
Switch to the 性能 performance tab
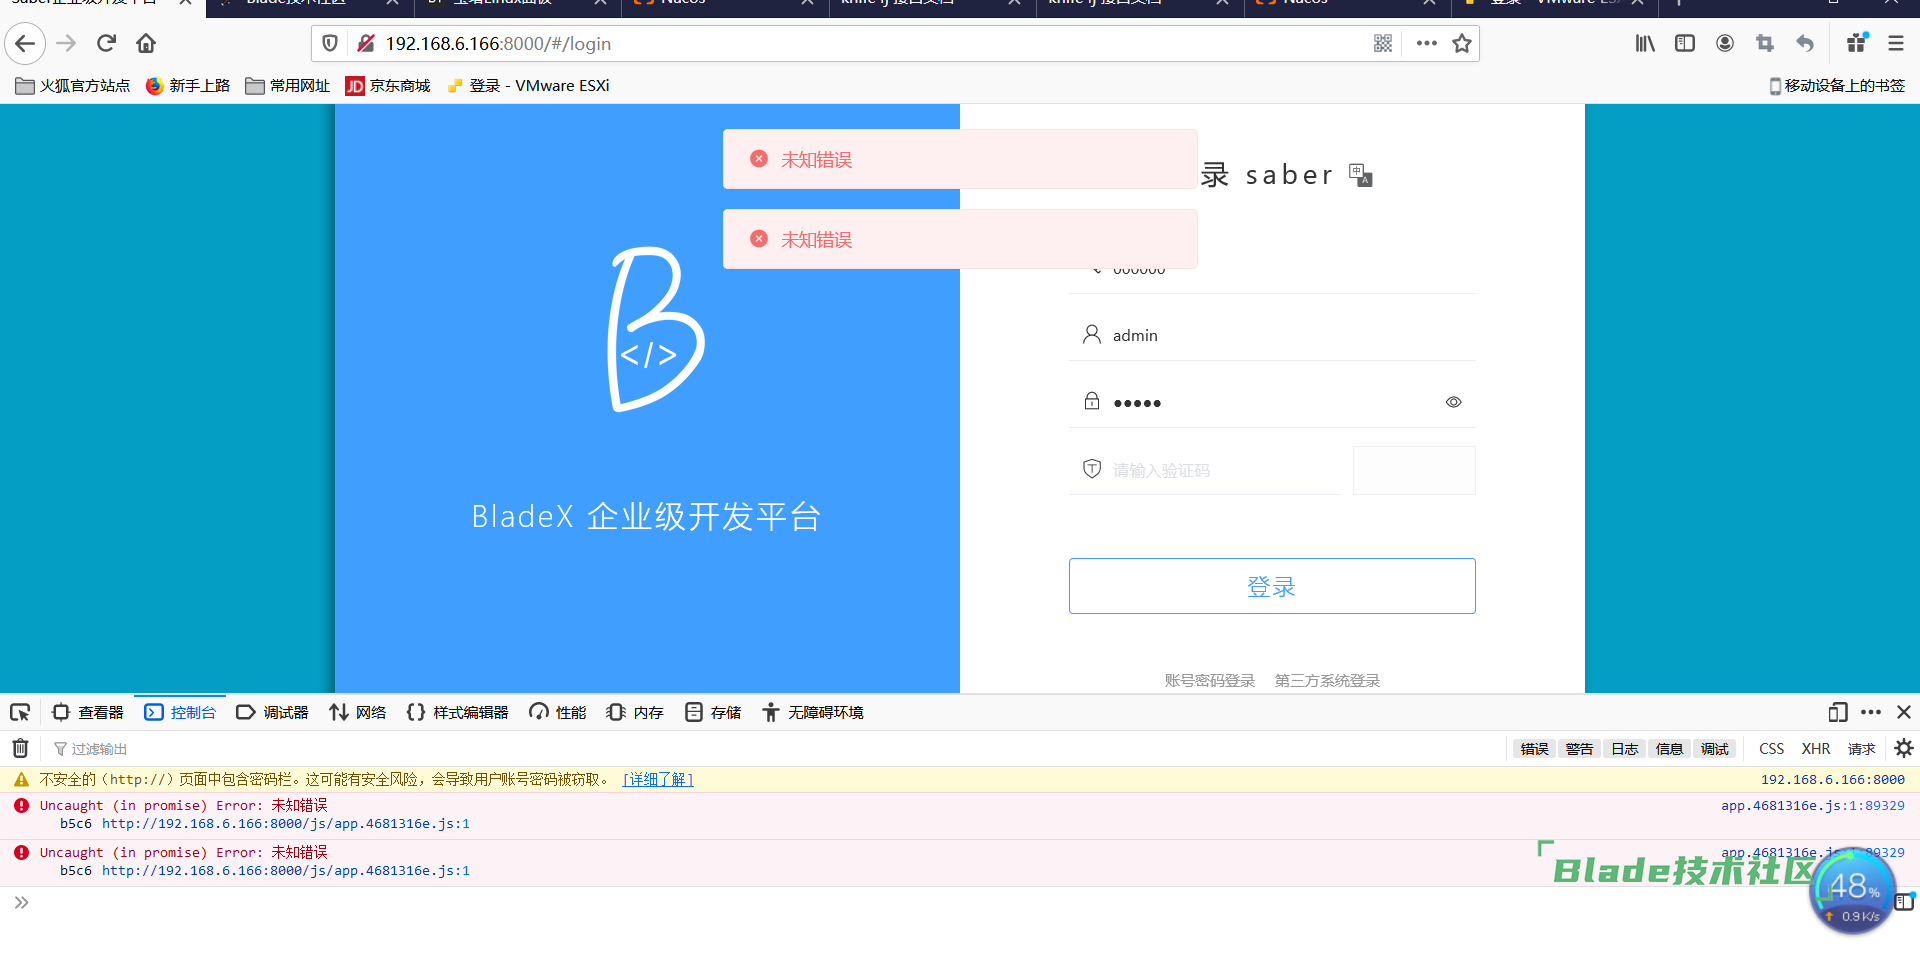click(558, 712)
